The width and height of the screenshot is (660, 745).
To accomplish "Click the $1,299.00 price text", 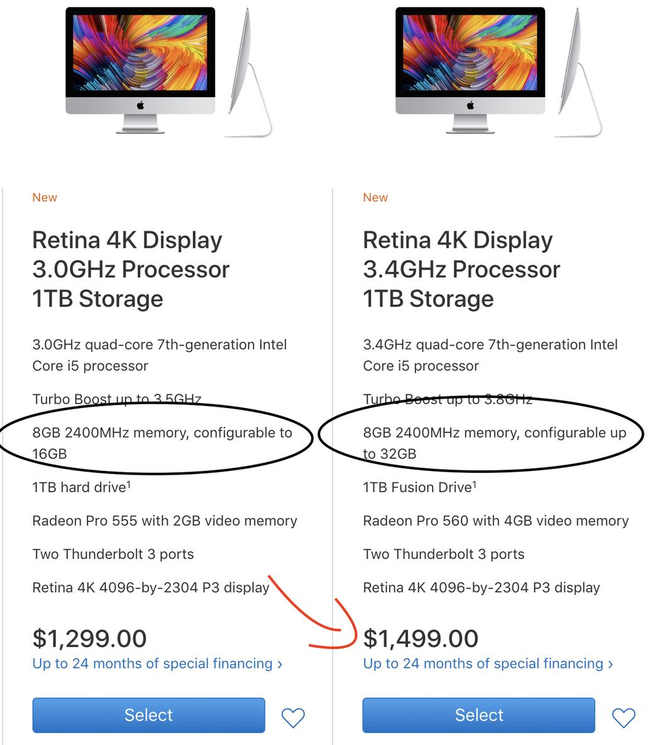I will coord(89,638).
